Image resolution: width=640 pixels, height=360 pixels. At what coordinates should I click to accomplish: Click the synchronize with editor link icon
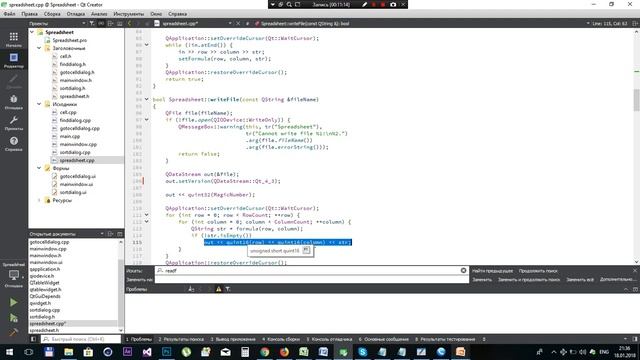tap(101, 24)
